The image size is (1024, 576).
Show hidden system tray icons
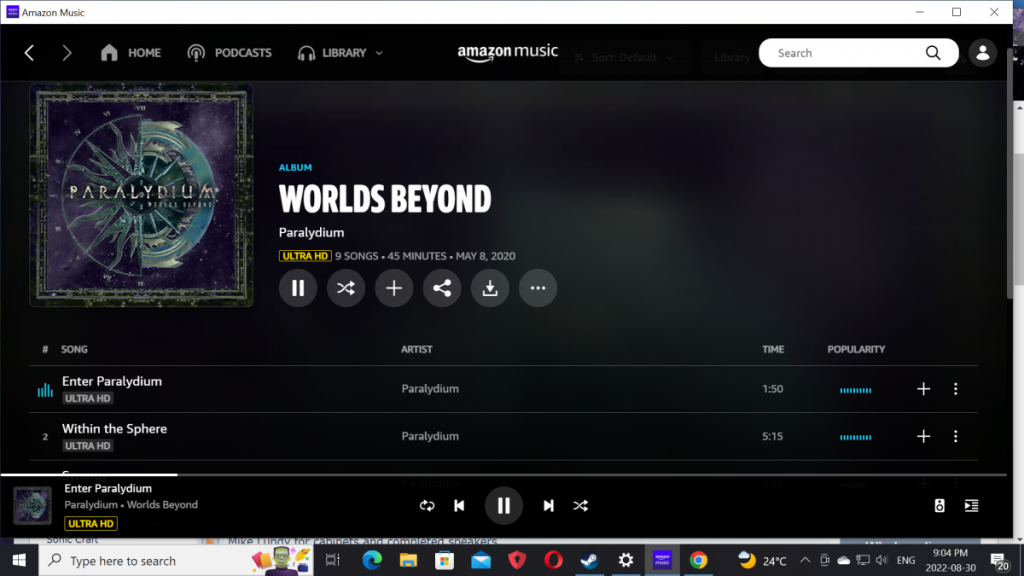pos(805,560)
